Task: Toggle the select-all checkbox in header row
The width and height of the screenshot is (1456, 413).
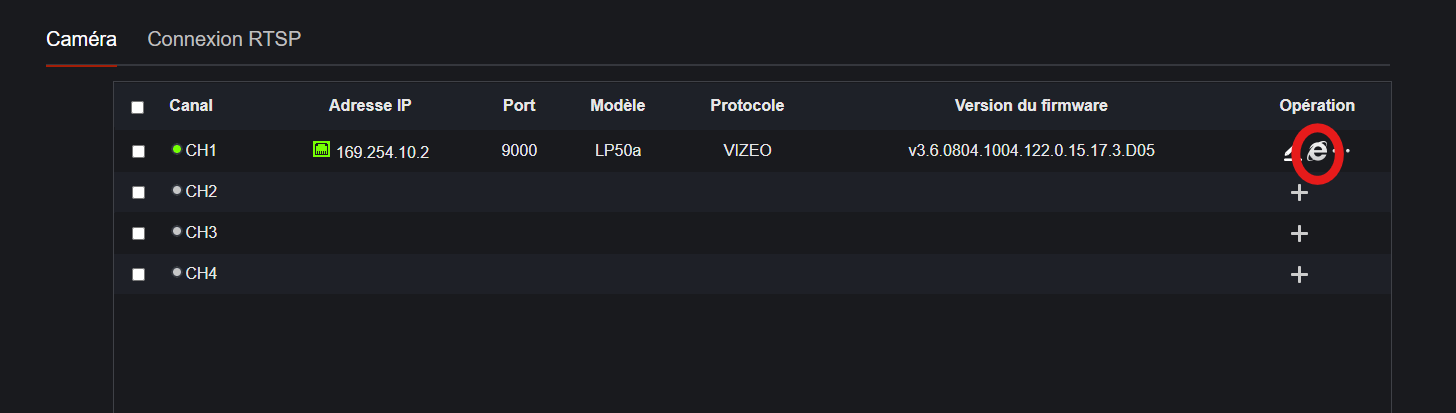Action: point(138,107)
